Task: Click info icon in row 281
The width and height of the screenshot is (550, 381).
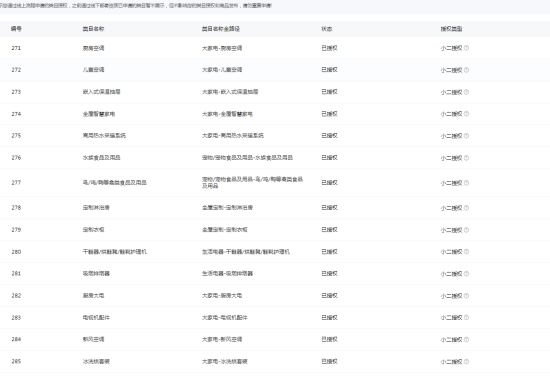Action: pyautogui.click(x=466, y=274)
